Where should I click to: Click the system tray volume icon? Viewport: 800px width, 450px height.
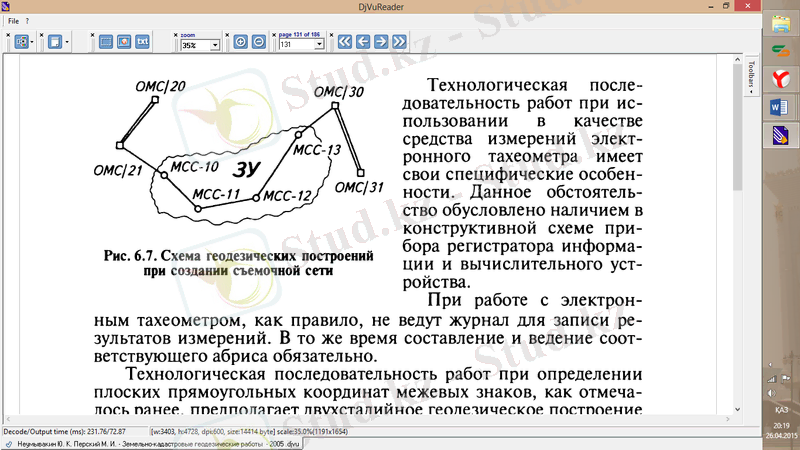click(771, 393)
